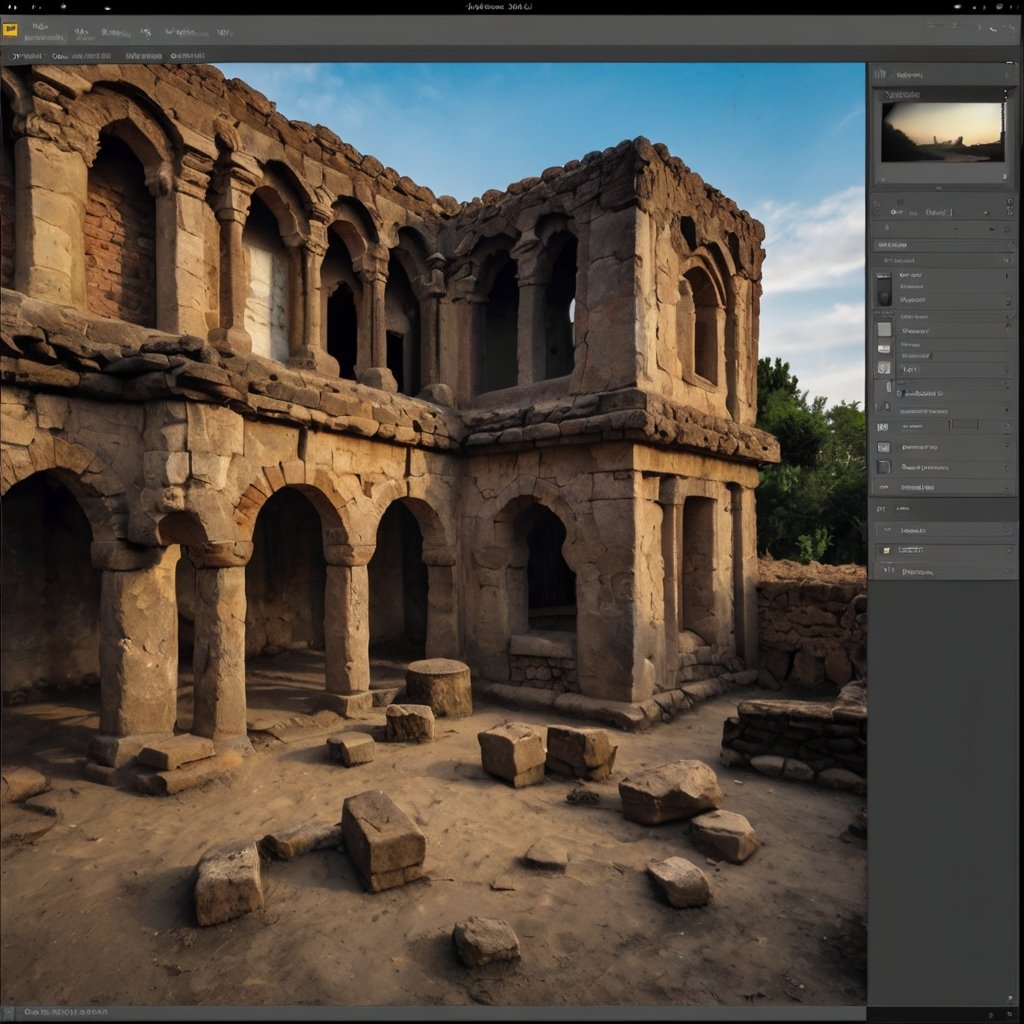
Task: Toggle the small circle at the slider row's right end
Action: [x=1005, y=425]
